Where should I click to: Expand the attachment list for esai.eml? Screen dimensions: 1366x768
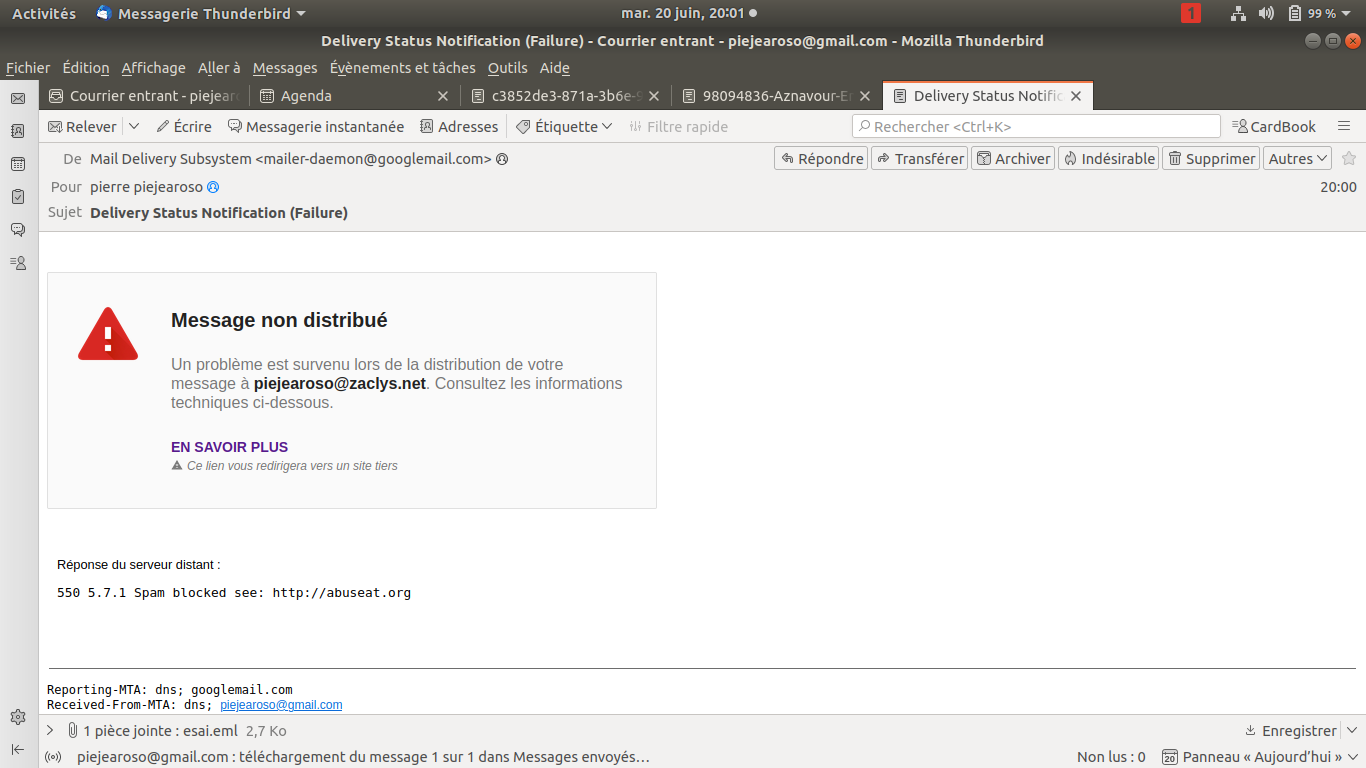click(x=50, y=730)
